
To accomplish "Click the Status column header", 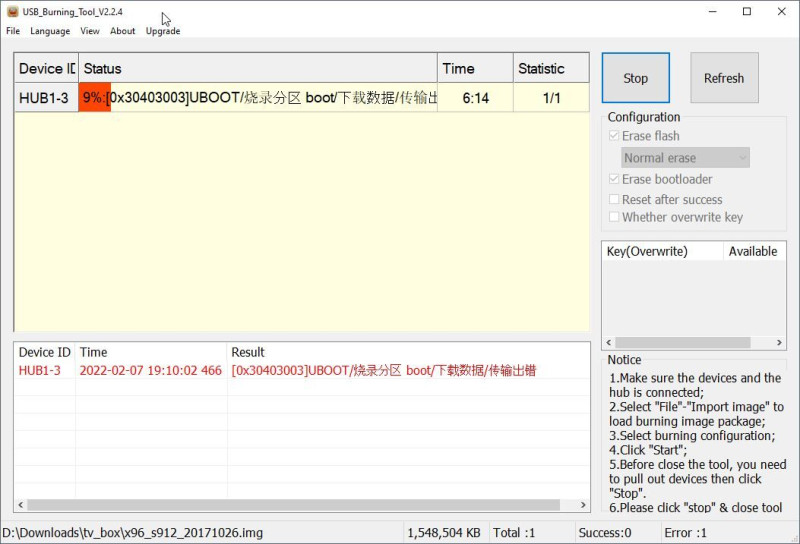I will tap(258, 68).
